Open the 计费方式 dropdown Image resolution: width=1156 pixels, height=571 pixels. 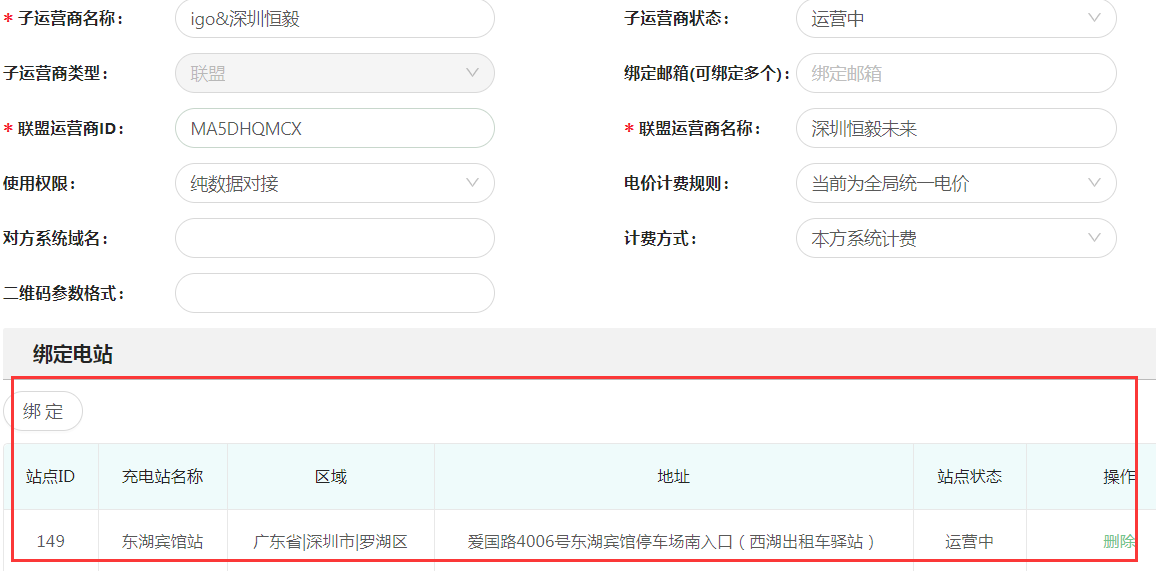tap(955, 238)
